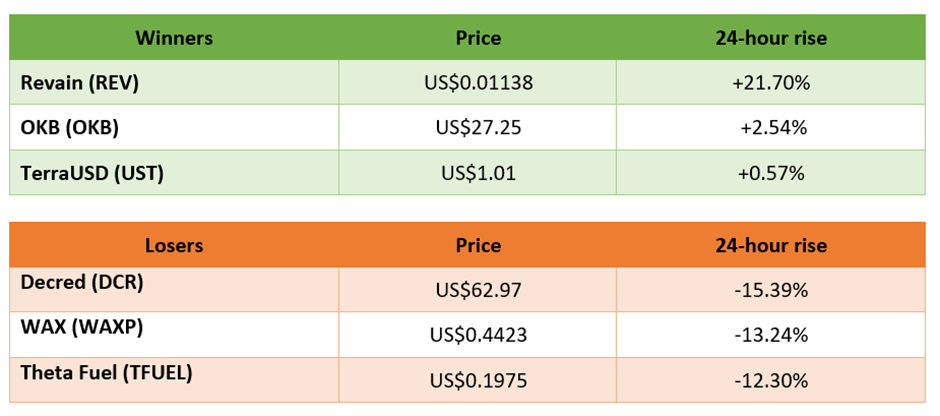Image resolution: width=940 pixels, height=416 pixels.
Task: Select the Revain (REV) cell
Action: (174, 82)
